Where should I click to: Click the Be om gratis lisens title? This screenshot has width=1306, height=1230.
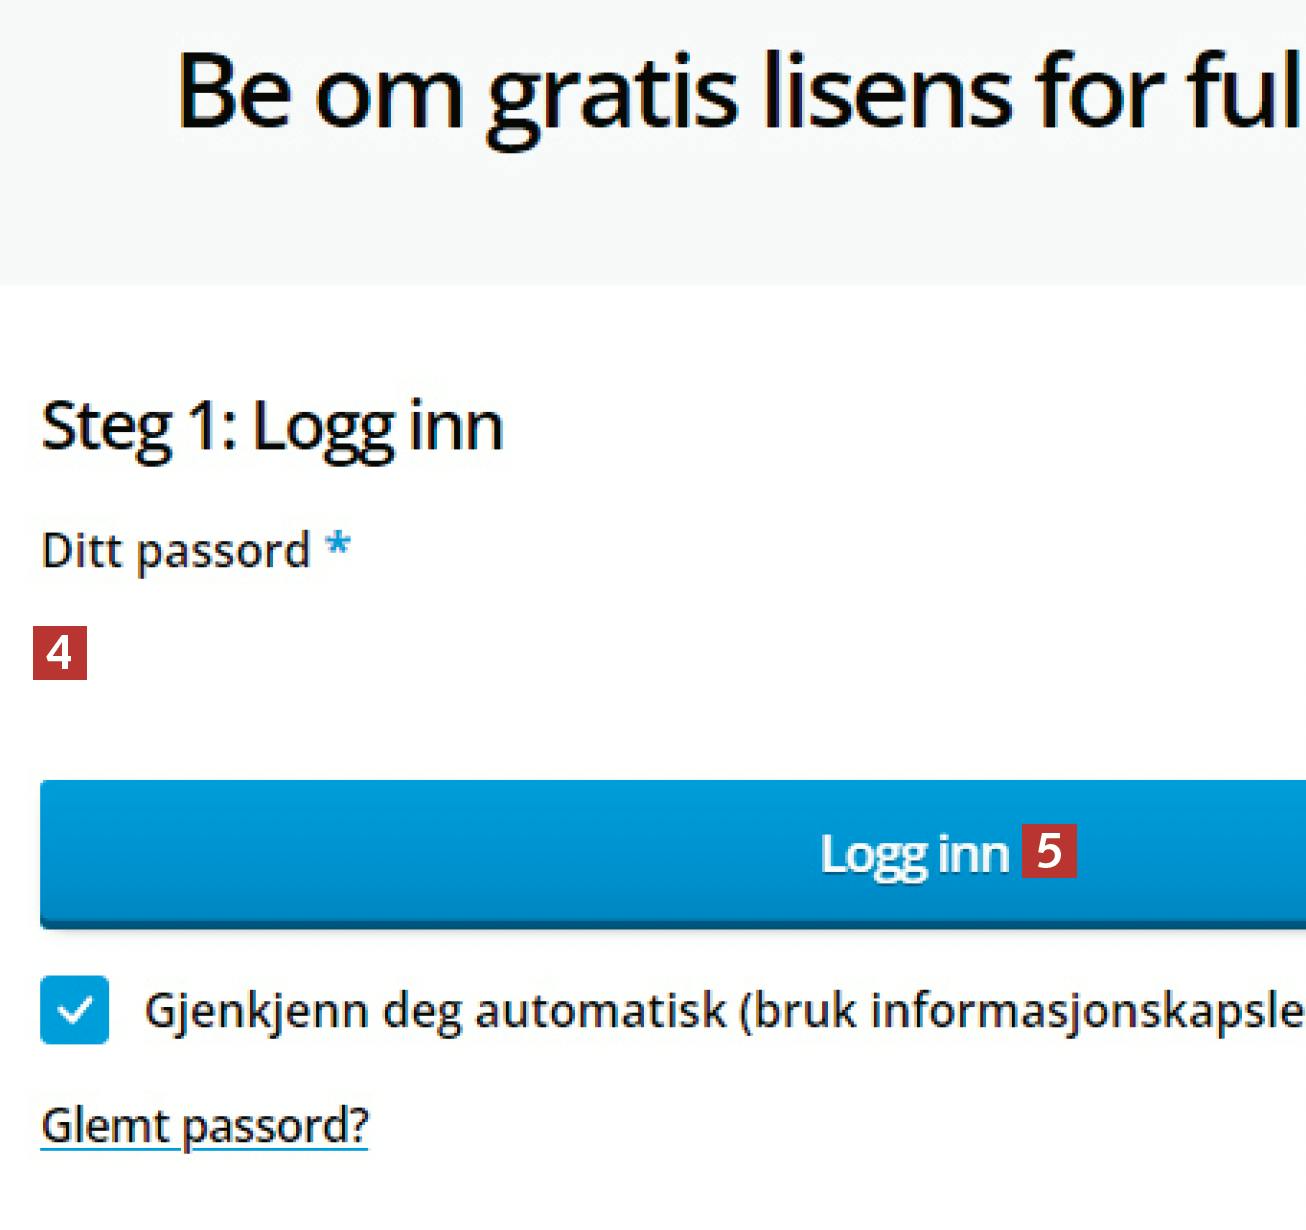pyautogui.click(x=740, y=93)
